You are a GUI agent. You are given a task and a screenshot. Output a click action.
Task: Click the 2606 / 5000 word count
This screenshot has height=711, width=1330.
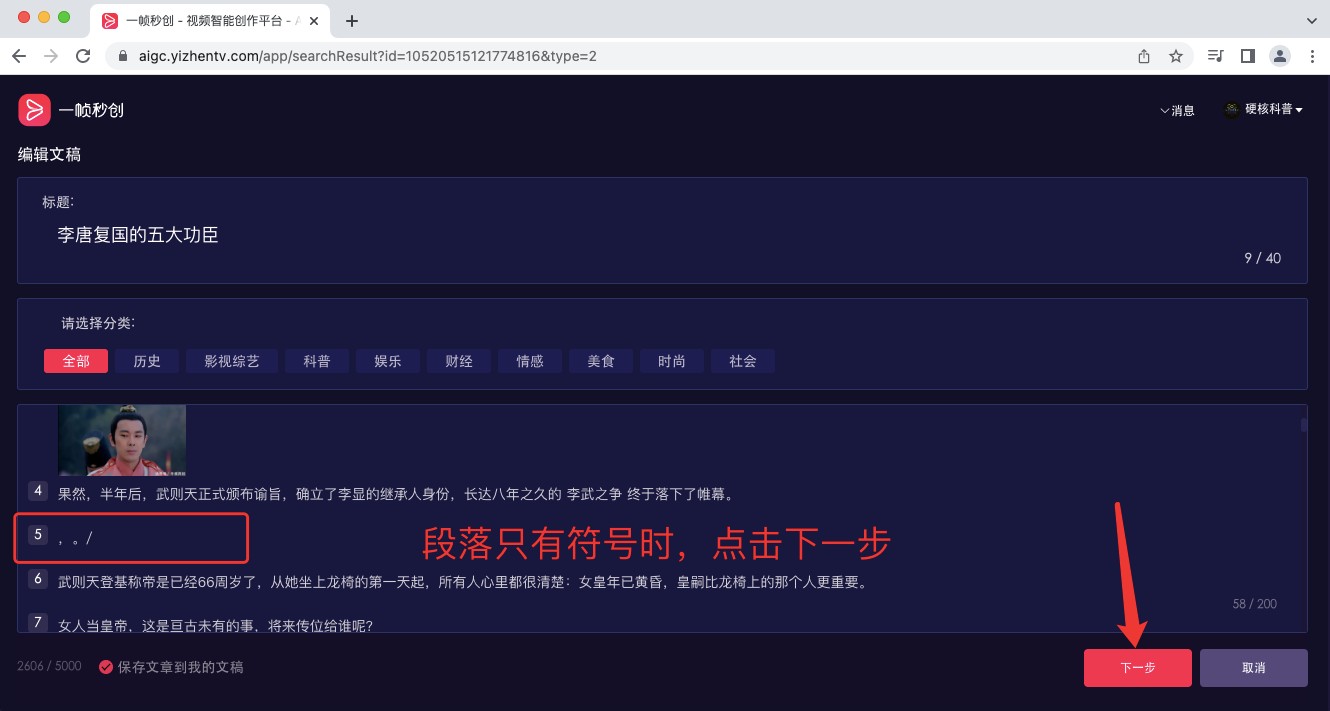49,666
